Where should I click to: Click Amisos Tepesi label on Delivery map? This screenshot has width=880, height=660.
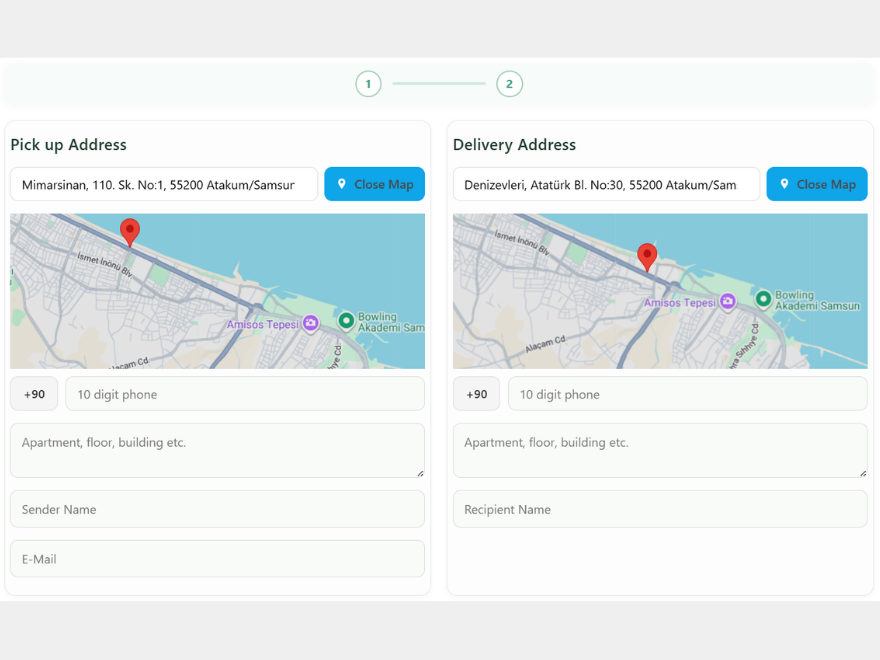[680, 302]
